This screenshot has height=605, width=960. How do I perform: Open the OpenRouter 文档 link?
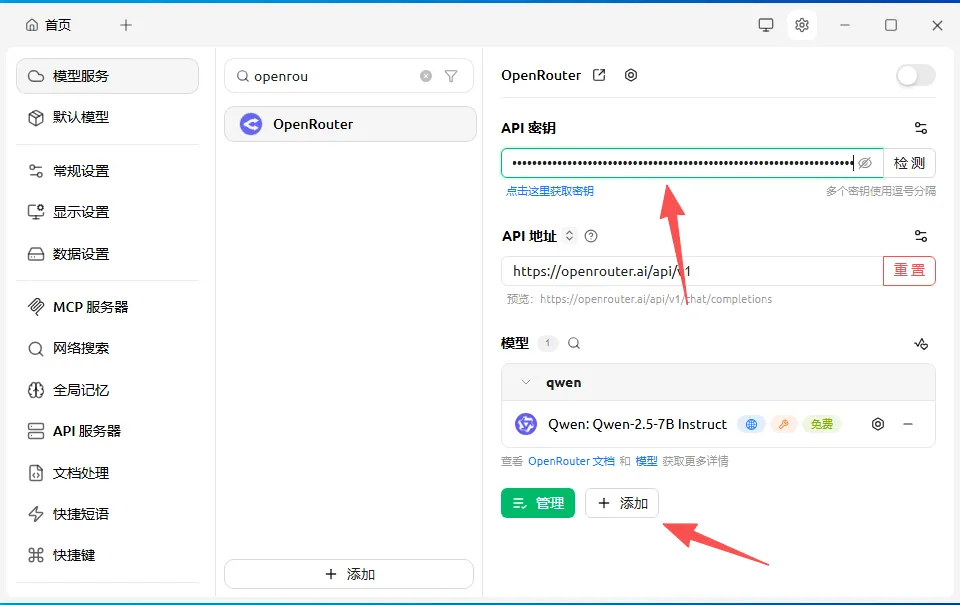571,461
